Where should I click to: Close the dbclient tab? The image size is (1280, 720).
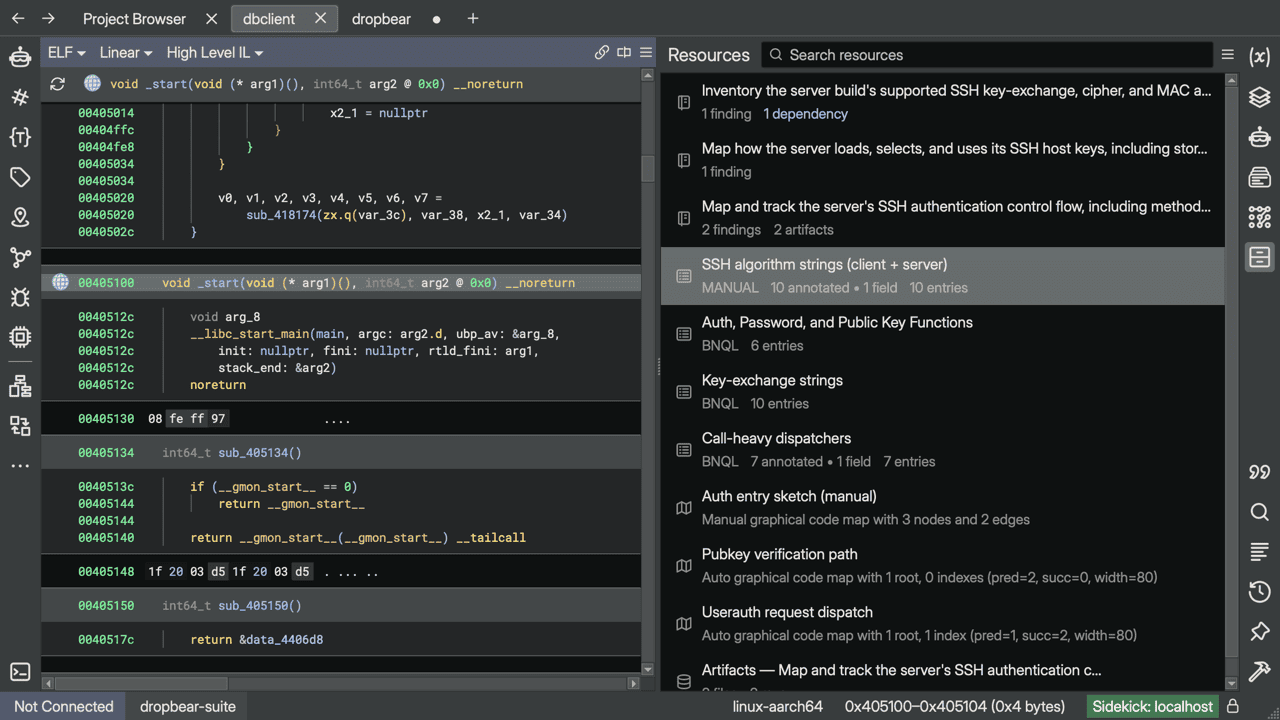tap(320, 18)
